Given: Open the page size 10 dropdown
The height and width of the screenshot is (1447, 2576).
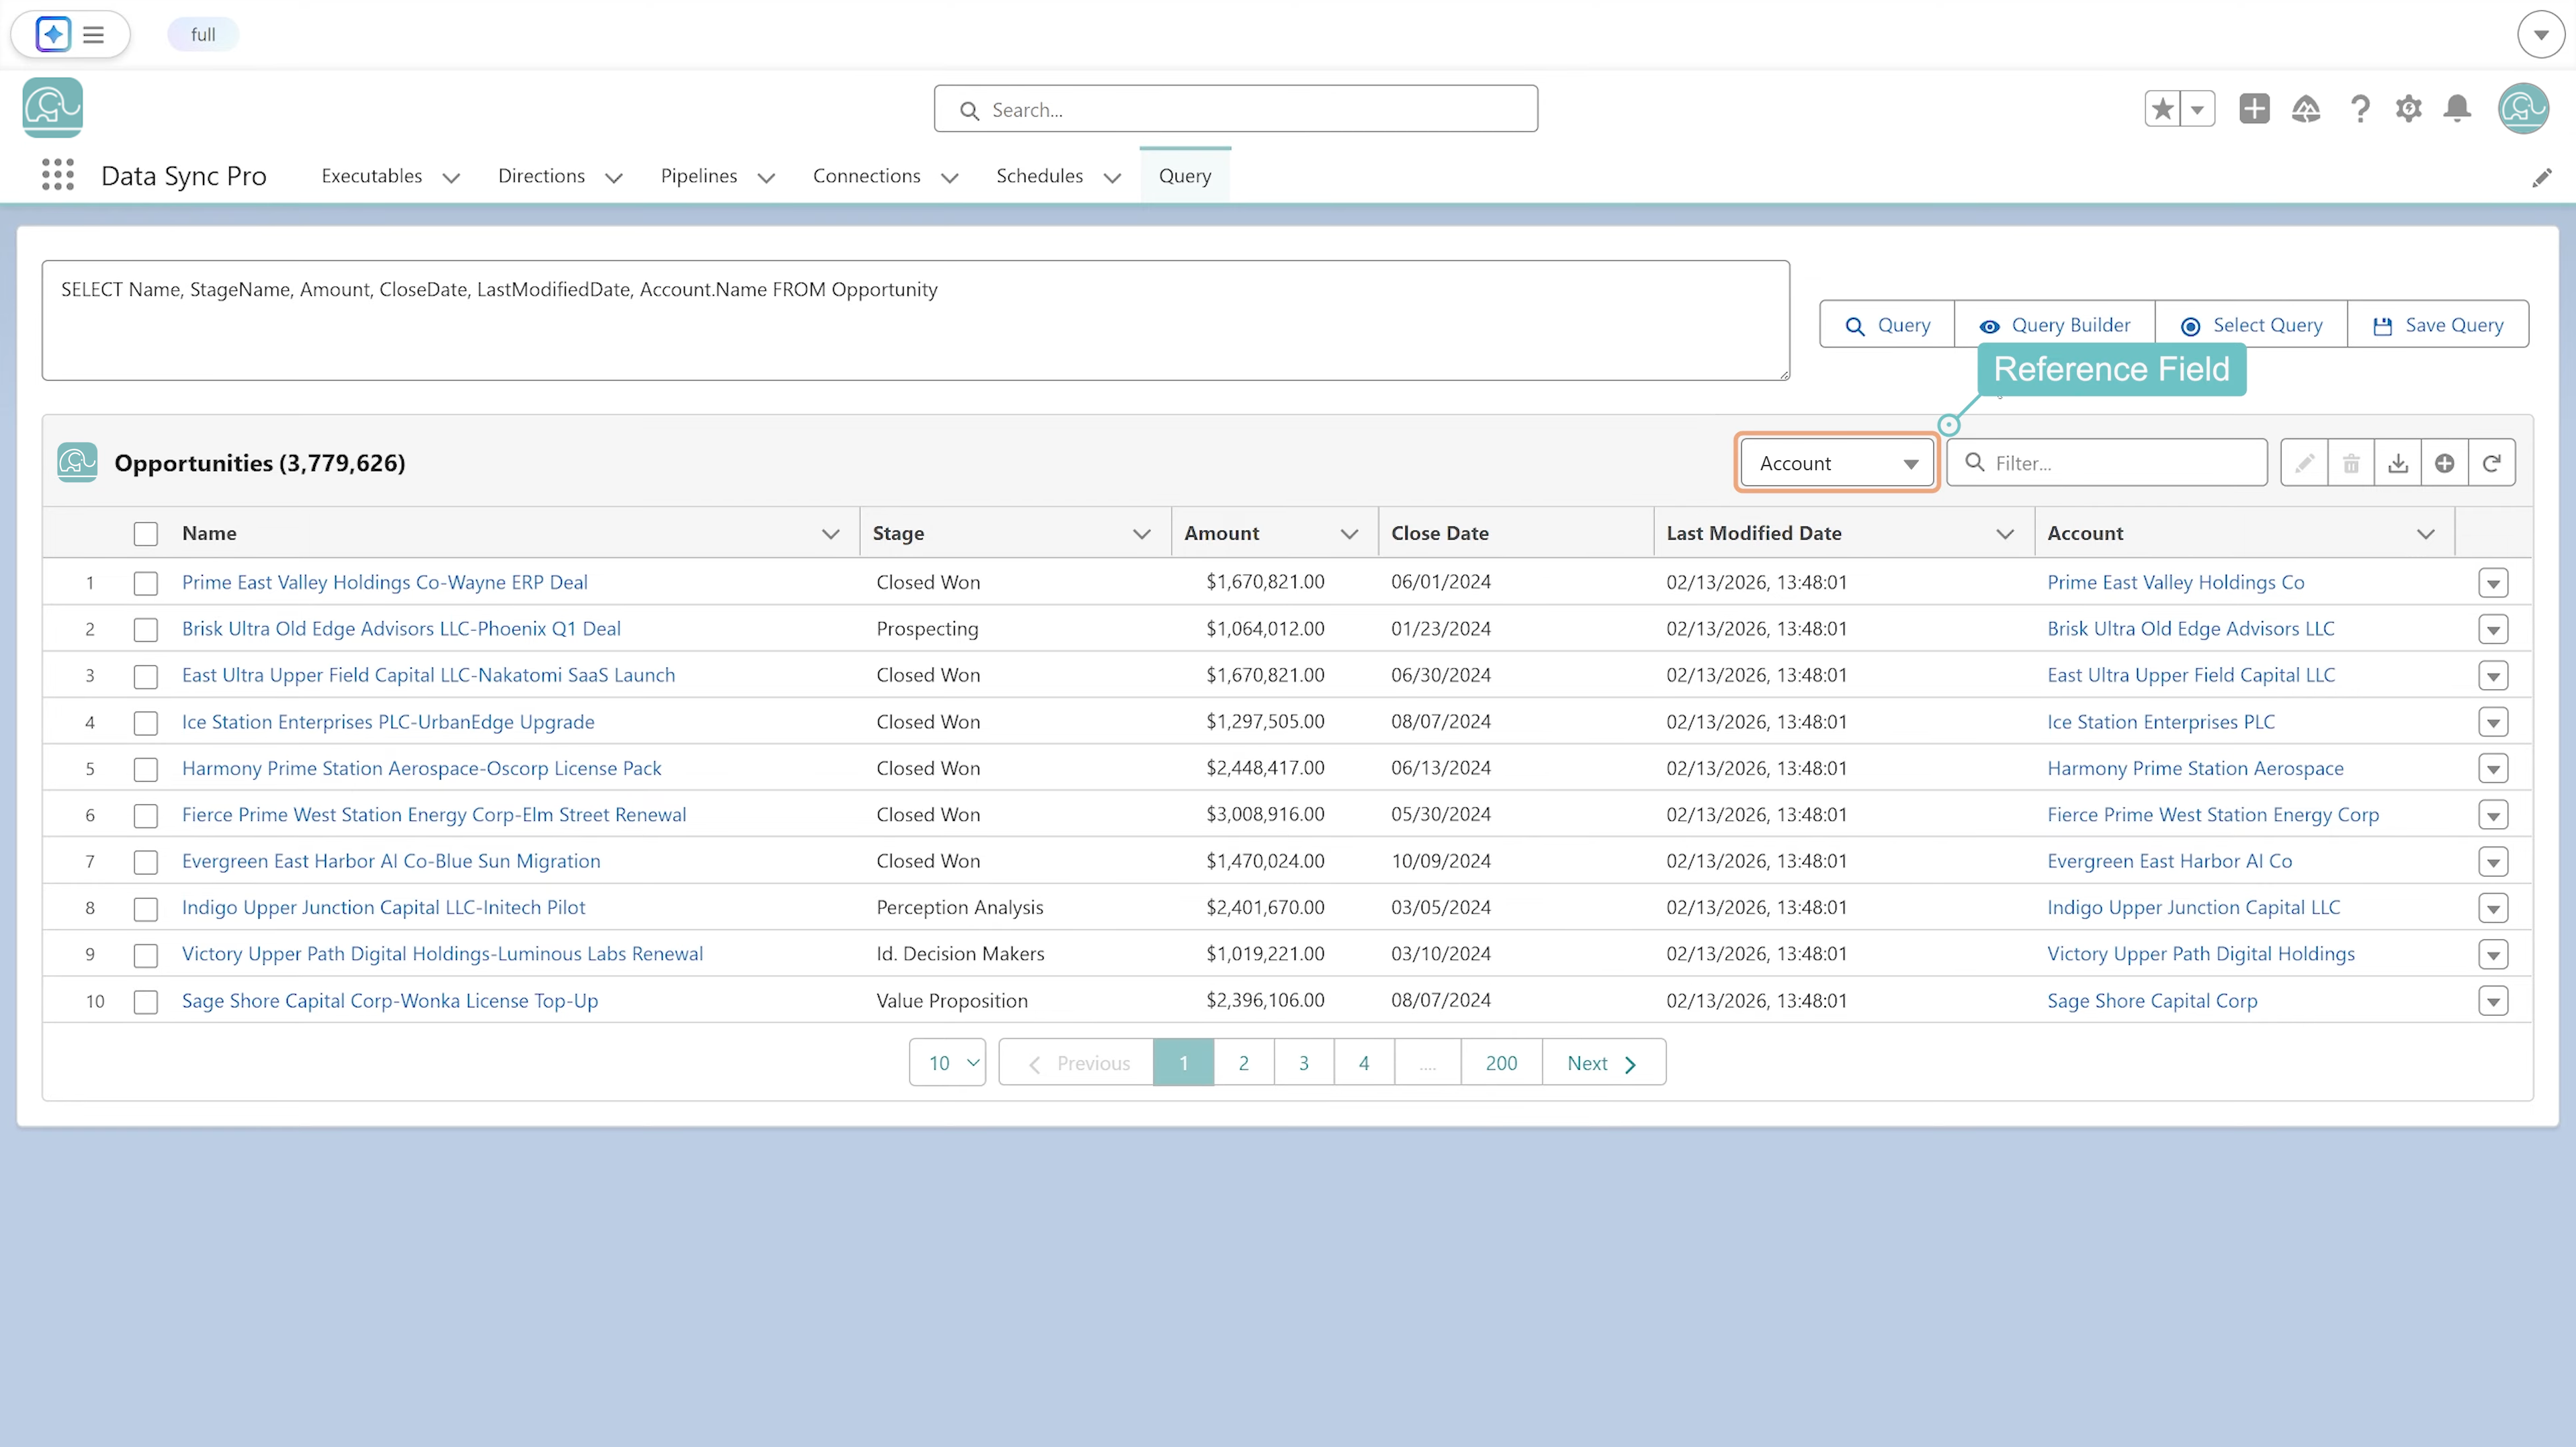Looking at the screenshot, I should point(947,1062).
